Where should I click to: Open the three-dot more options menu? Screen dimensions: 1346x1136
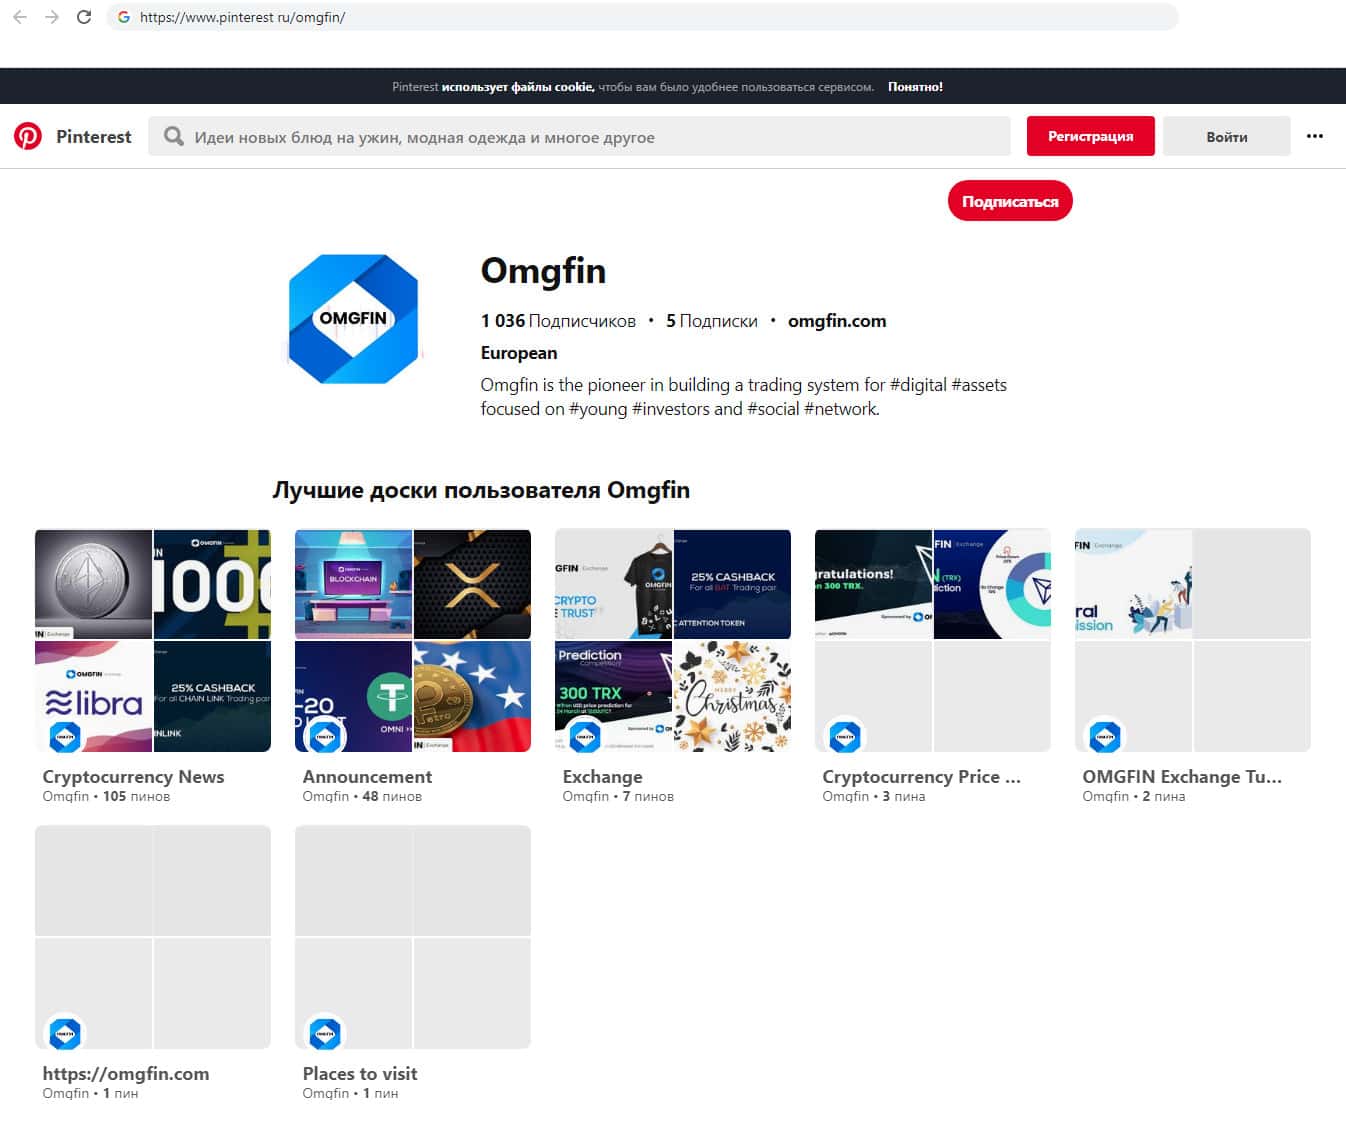[1314, 136]
